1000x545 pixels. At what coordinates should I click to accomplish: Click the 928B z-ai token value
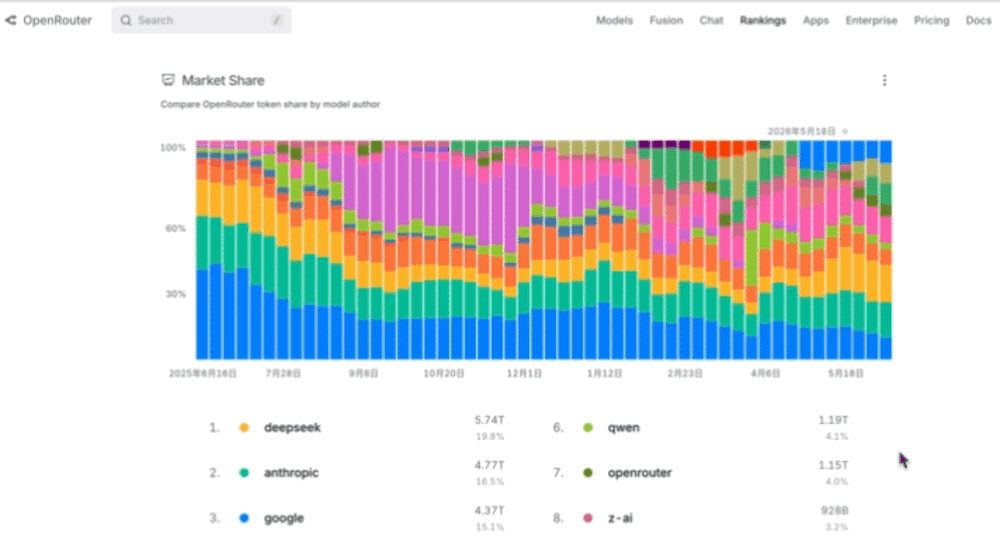pyautogui.click(x=834, y=511)
